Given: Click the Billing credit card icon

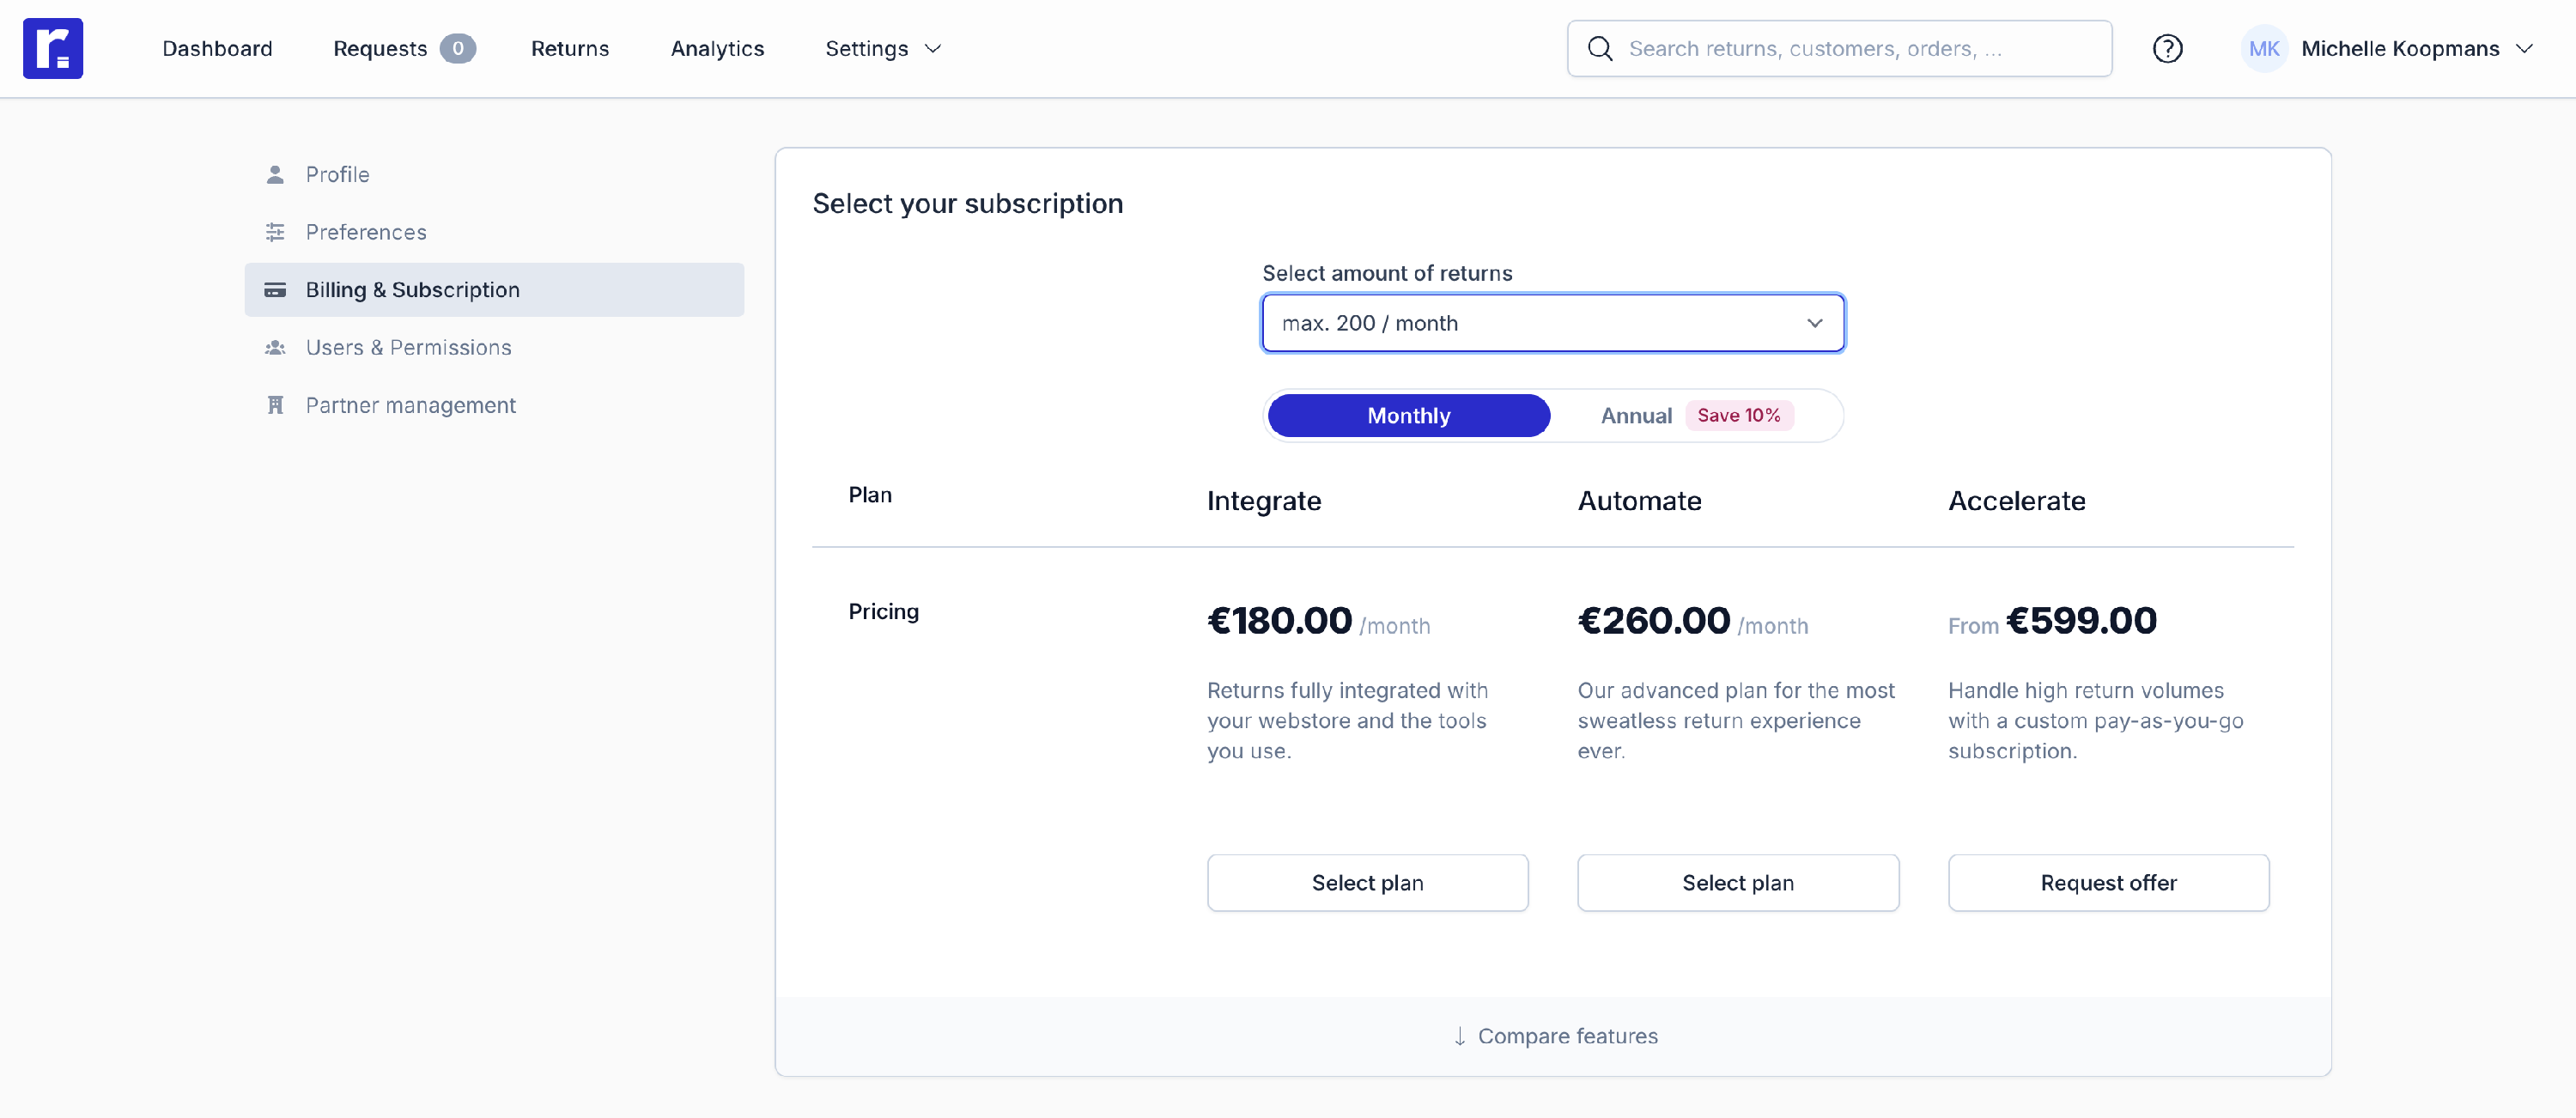Looking at the screenshot, I should point(275,290).
